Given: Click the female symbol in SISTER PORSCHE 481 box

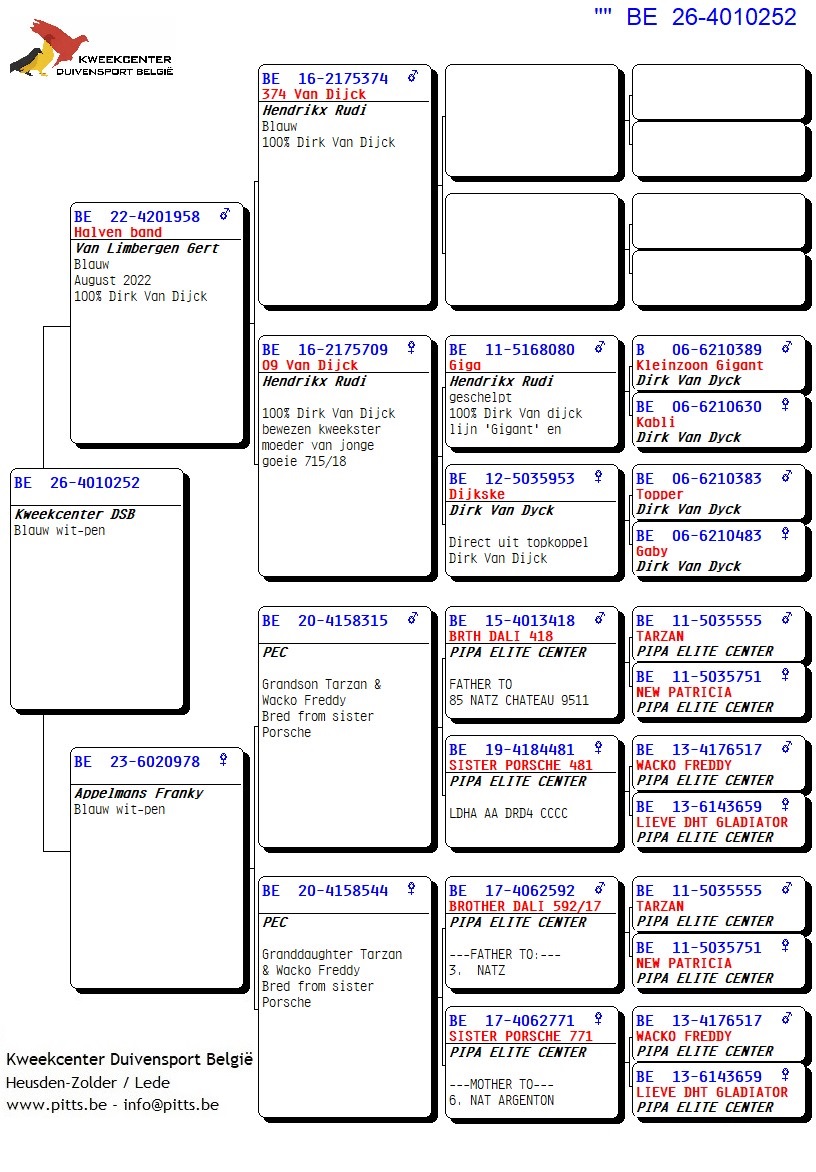Looking at the screenshot, I should click(x=598, y=747).
